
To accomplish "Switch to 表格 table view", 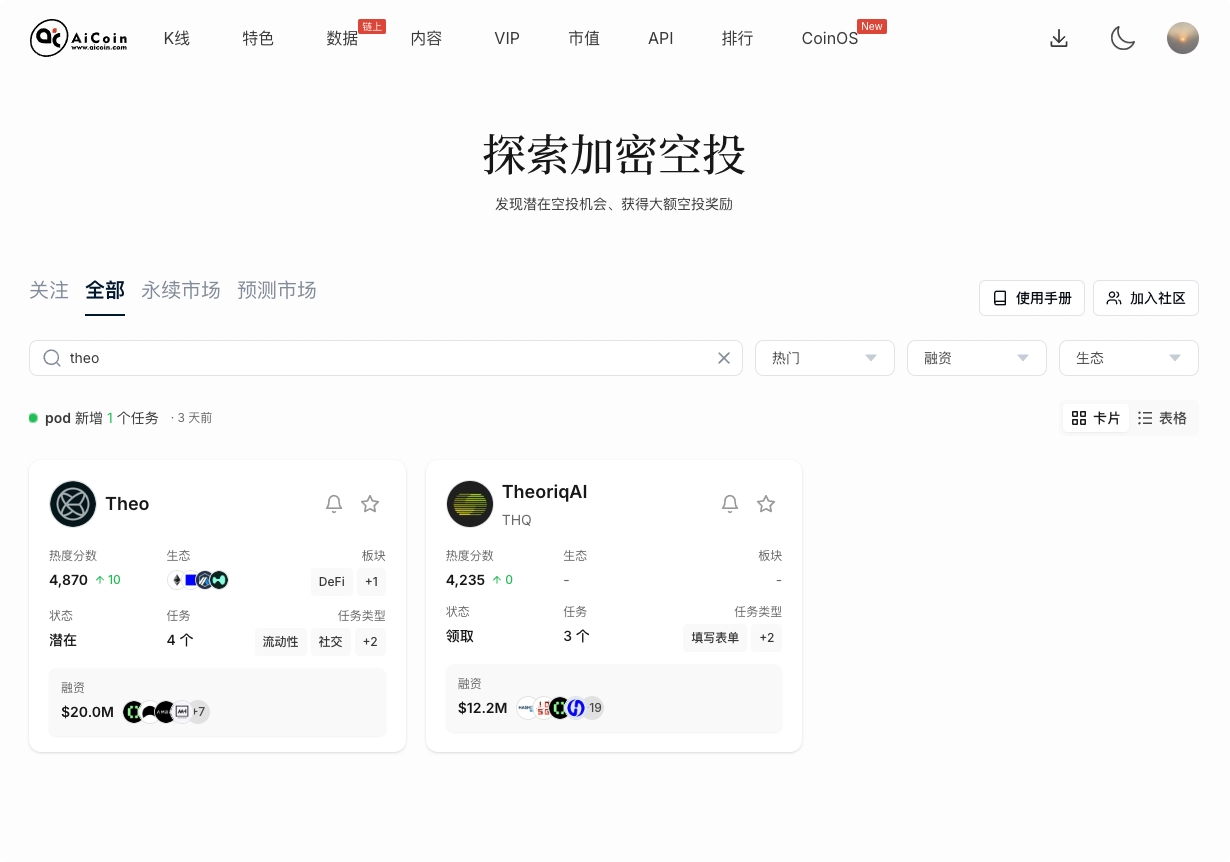I will click(1163, 418).
